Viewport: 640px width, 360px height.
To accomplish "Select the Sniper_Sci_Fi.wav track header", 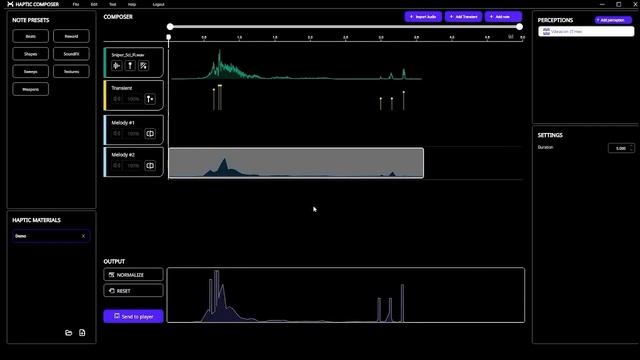I will click(x=134, y=62).
